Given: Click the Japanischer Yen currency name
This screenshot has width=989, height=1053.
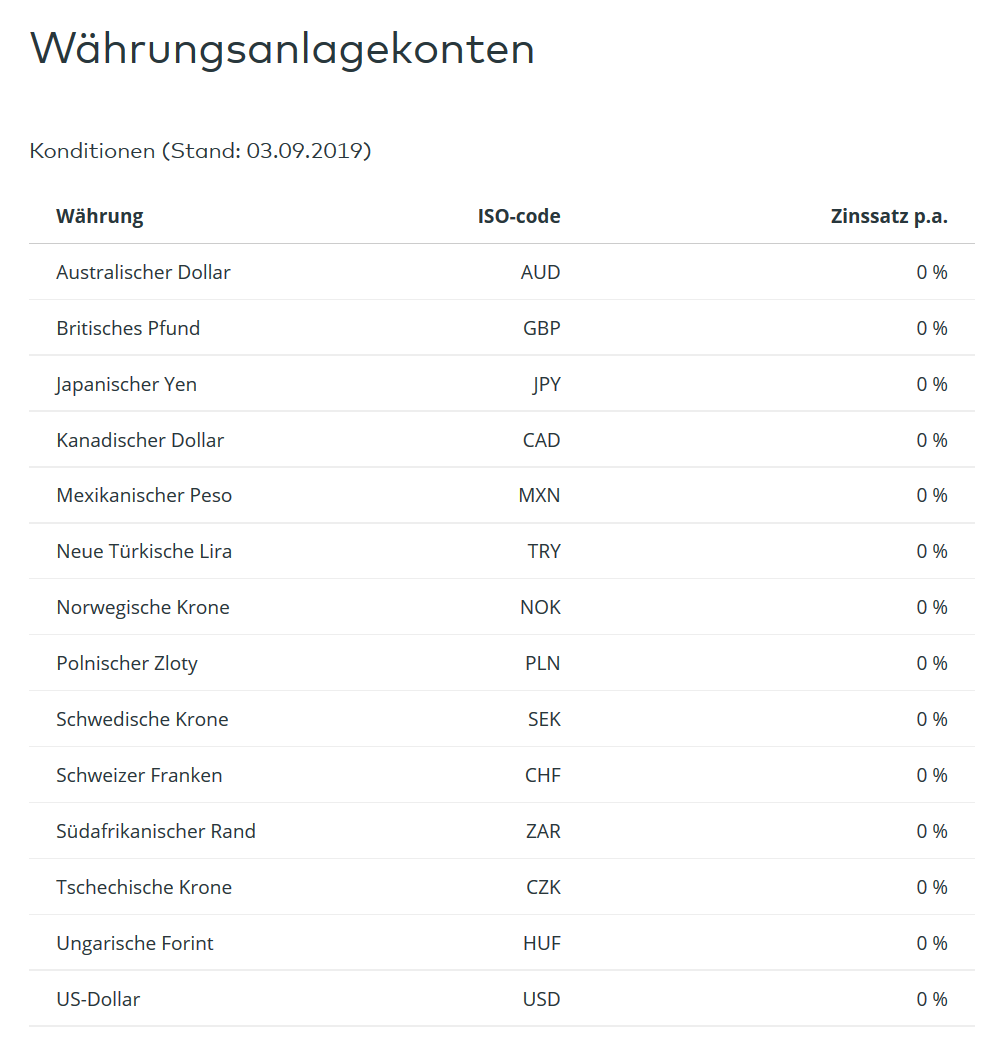Looking at the screenshot, I should click(x=126, y=384).
